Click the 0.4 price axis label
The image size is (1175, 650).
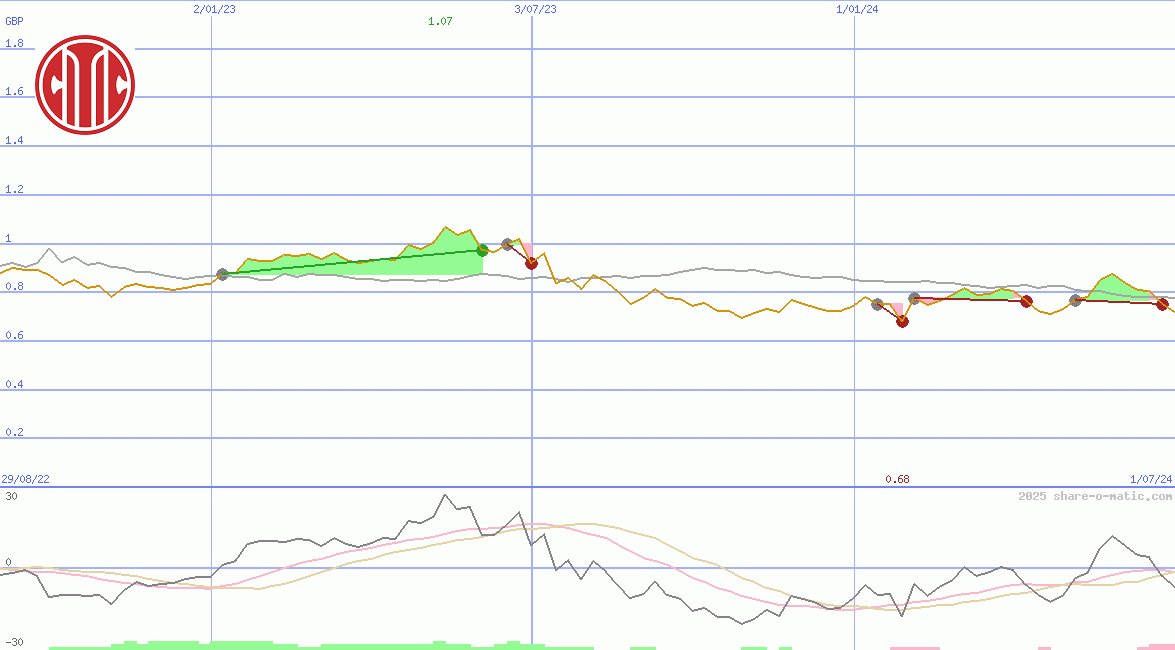pyautogui.click(x=14, y=384)
